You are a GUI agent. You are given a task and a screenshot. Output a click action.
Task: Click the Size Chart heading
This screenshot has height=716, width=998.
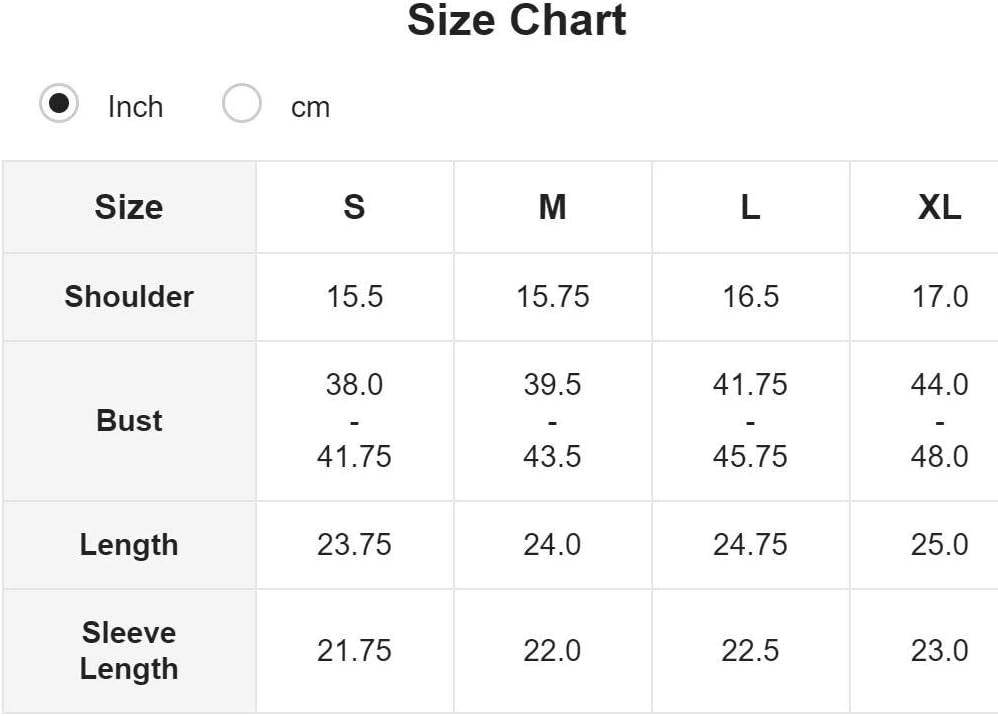(517, 20)
